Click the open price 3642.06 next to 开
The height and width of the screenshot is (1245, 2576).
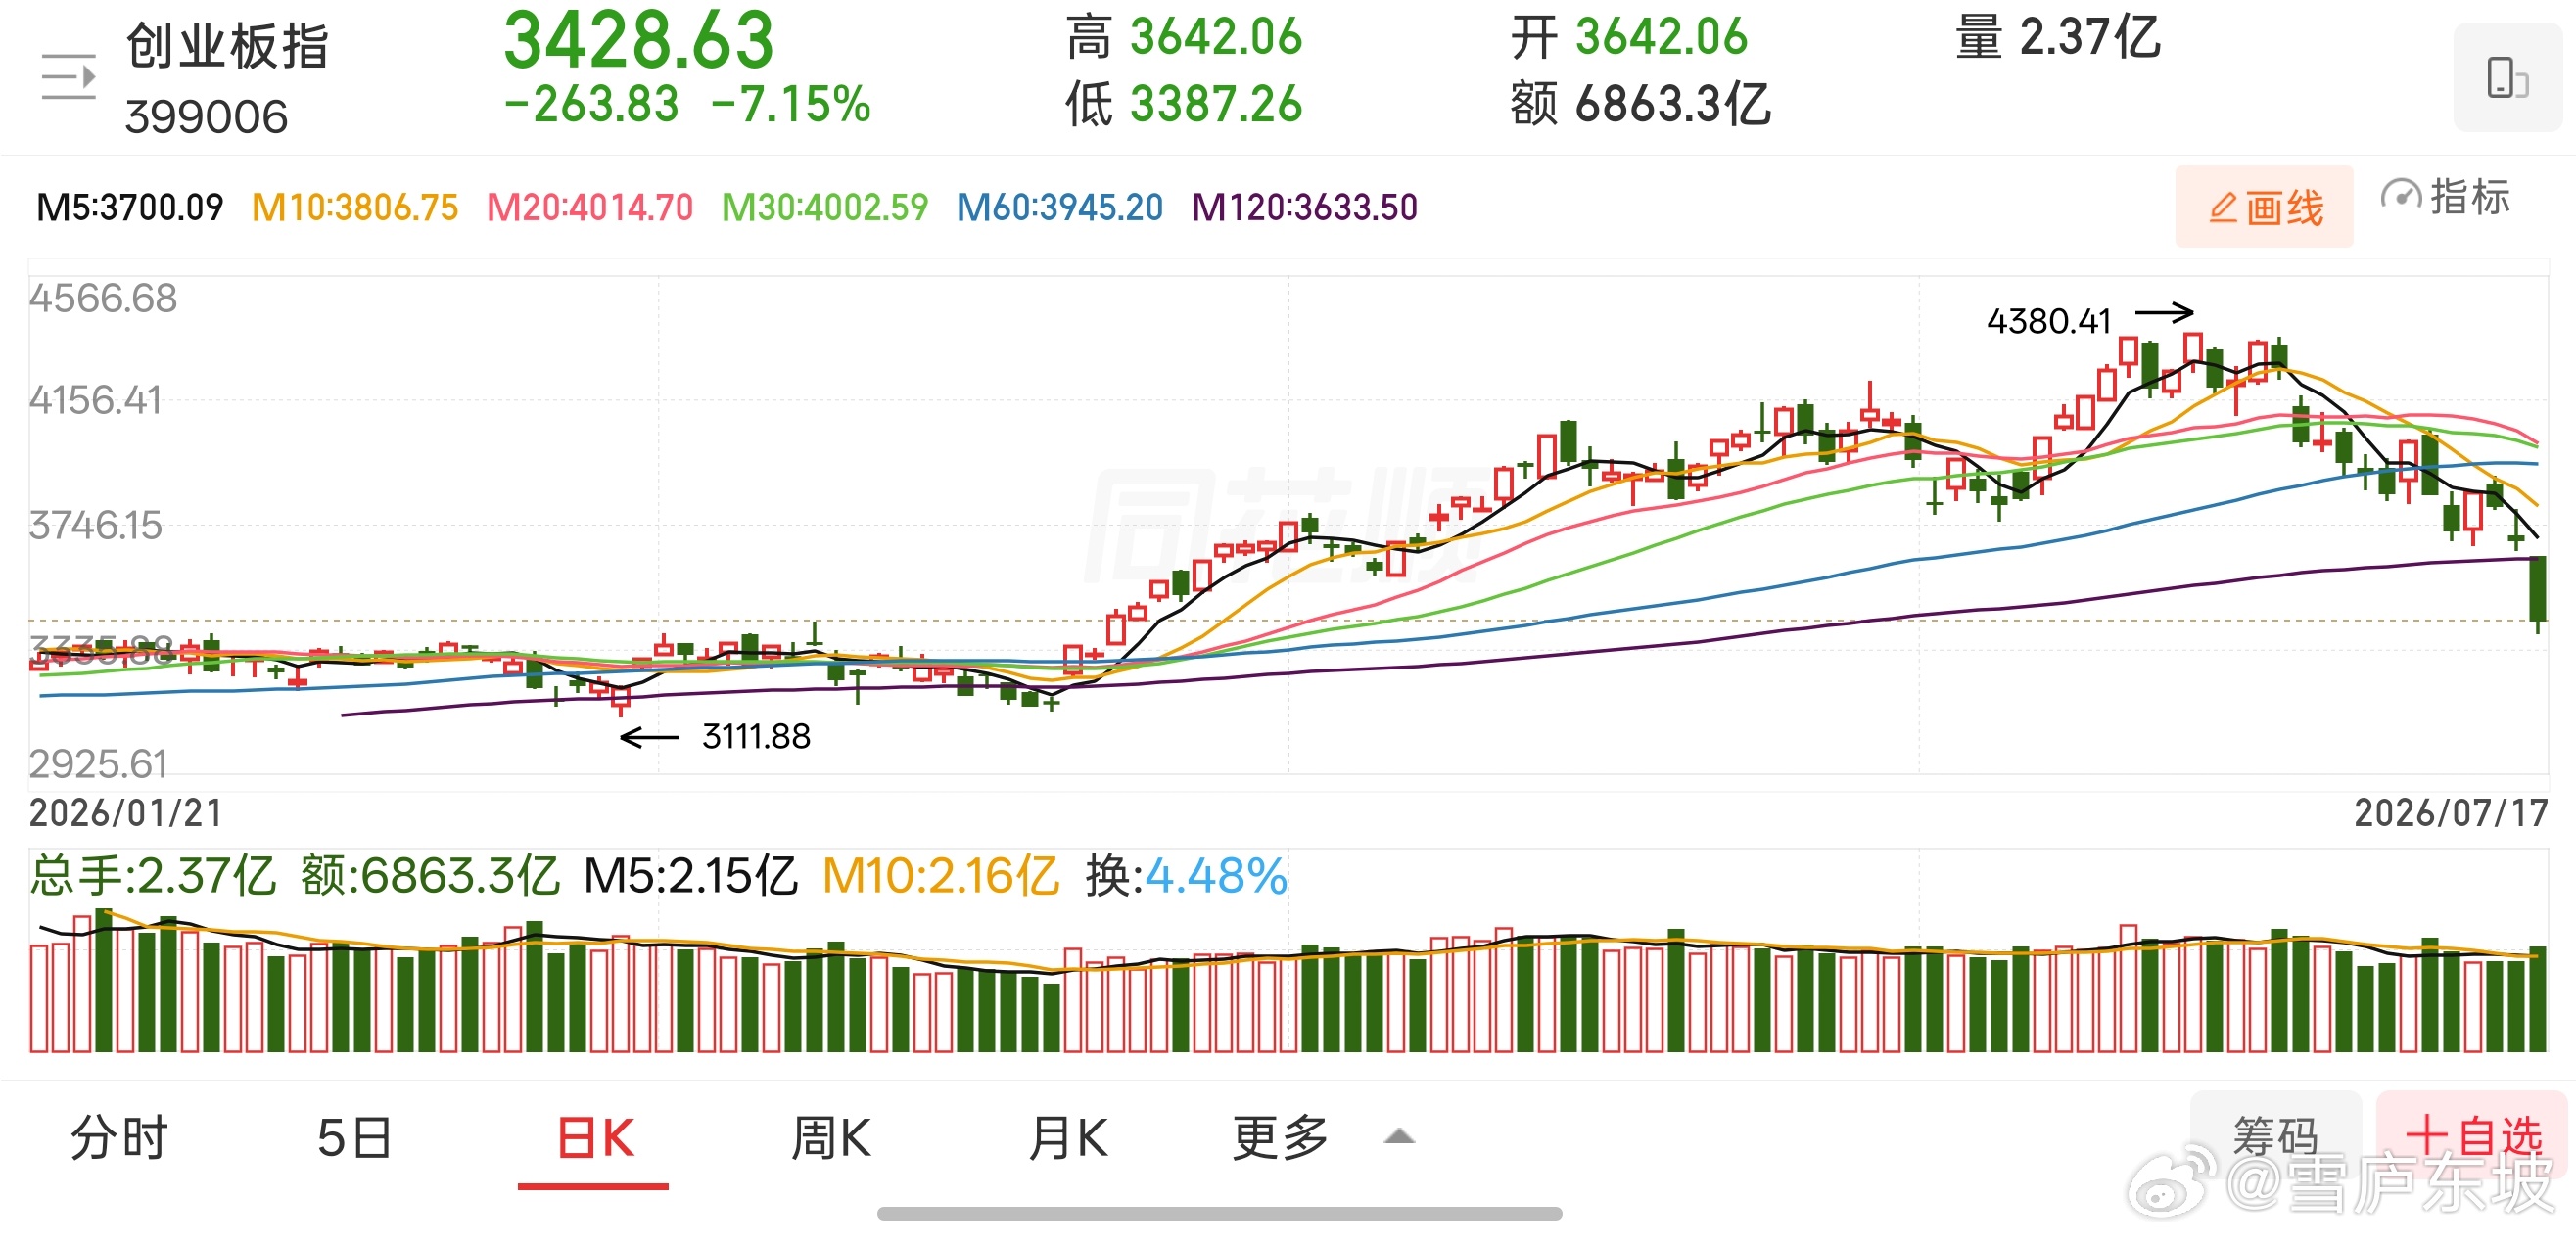(x=1661, y=37)
